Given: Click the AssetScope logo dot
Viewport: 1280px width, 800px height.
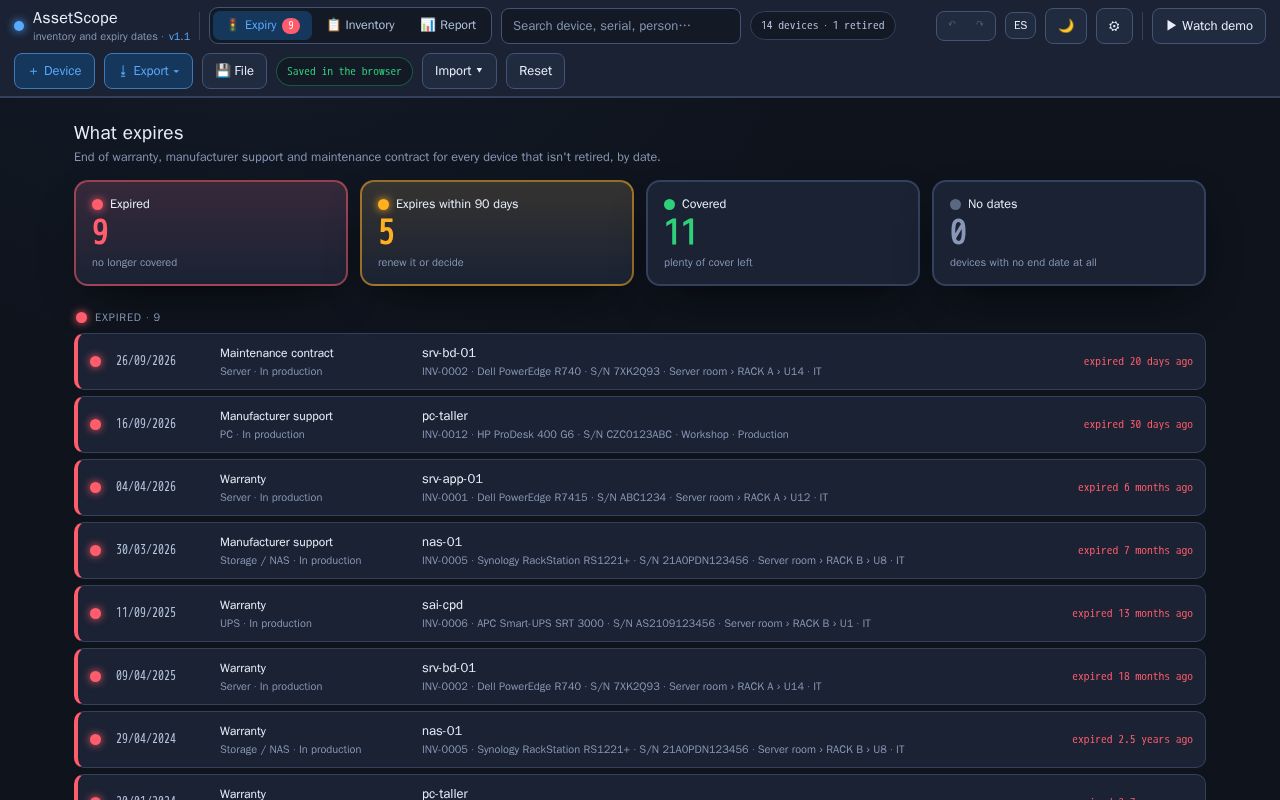Looking at the screenshot, I should click(x=19, y=26).
